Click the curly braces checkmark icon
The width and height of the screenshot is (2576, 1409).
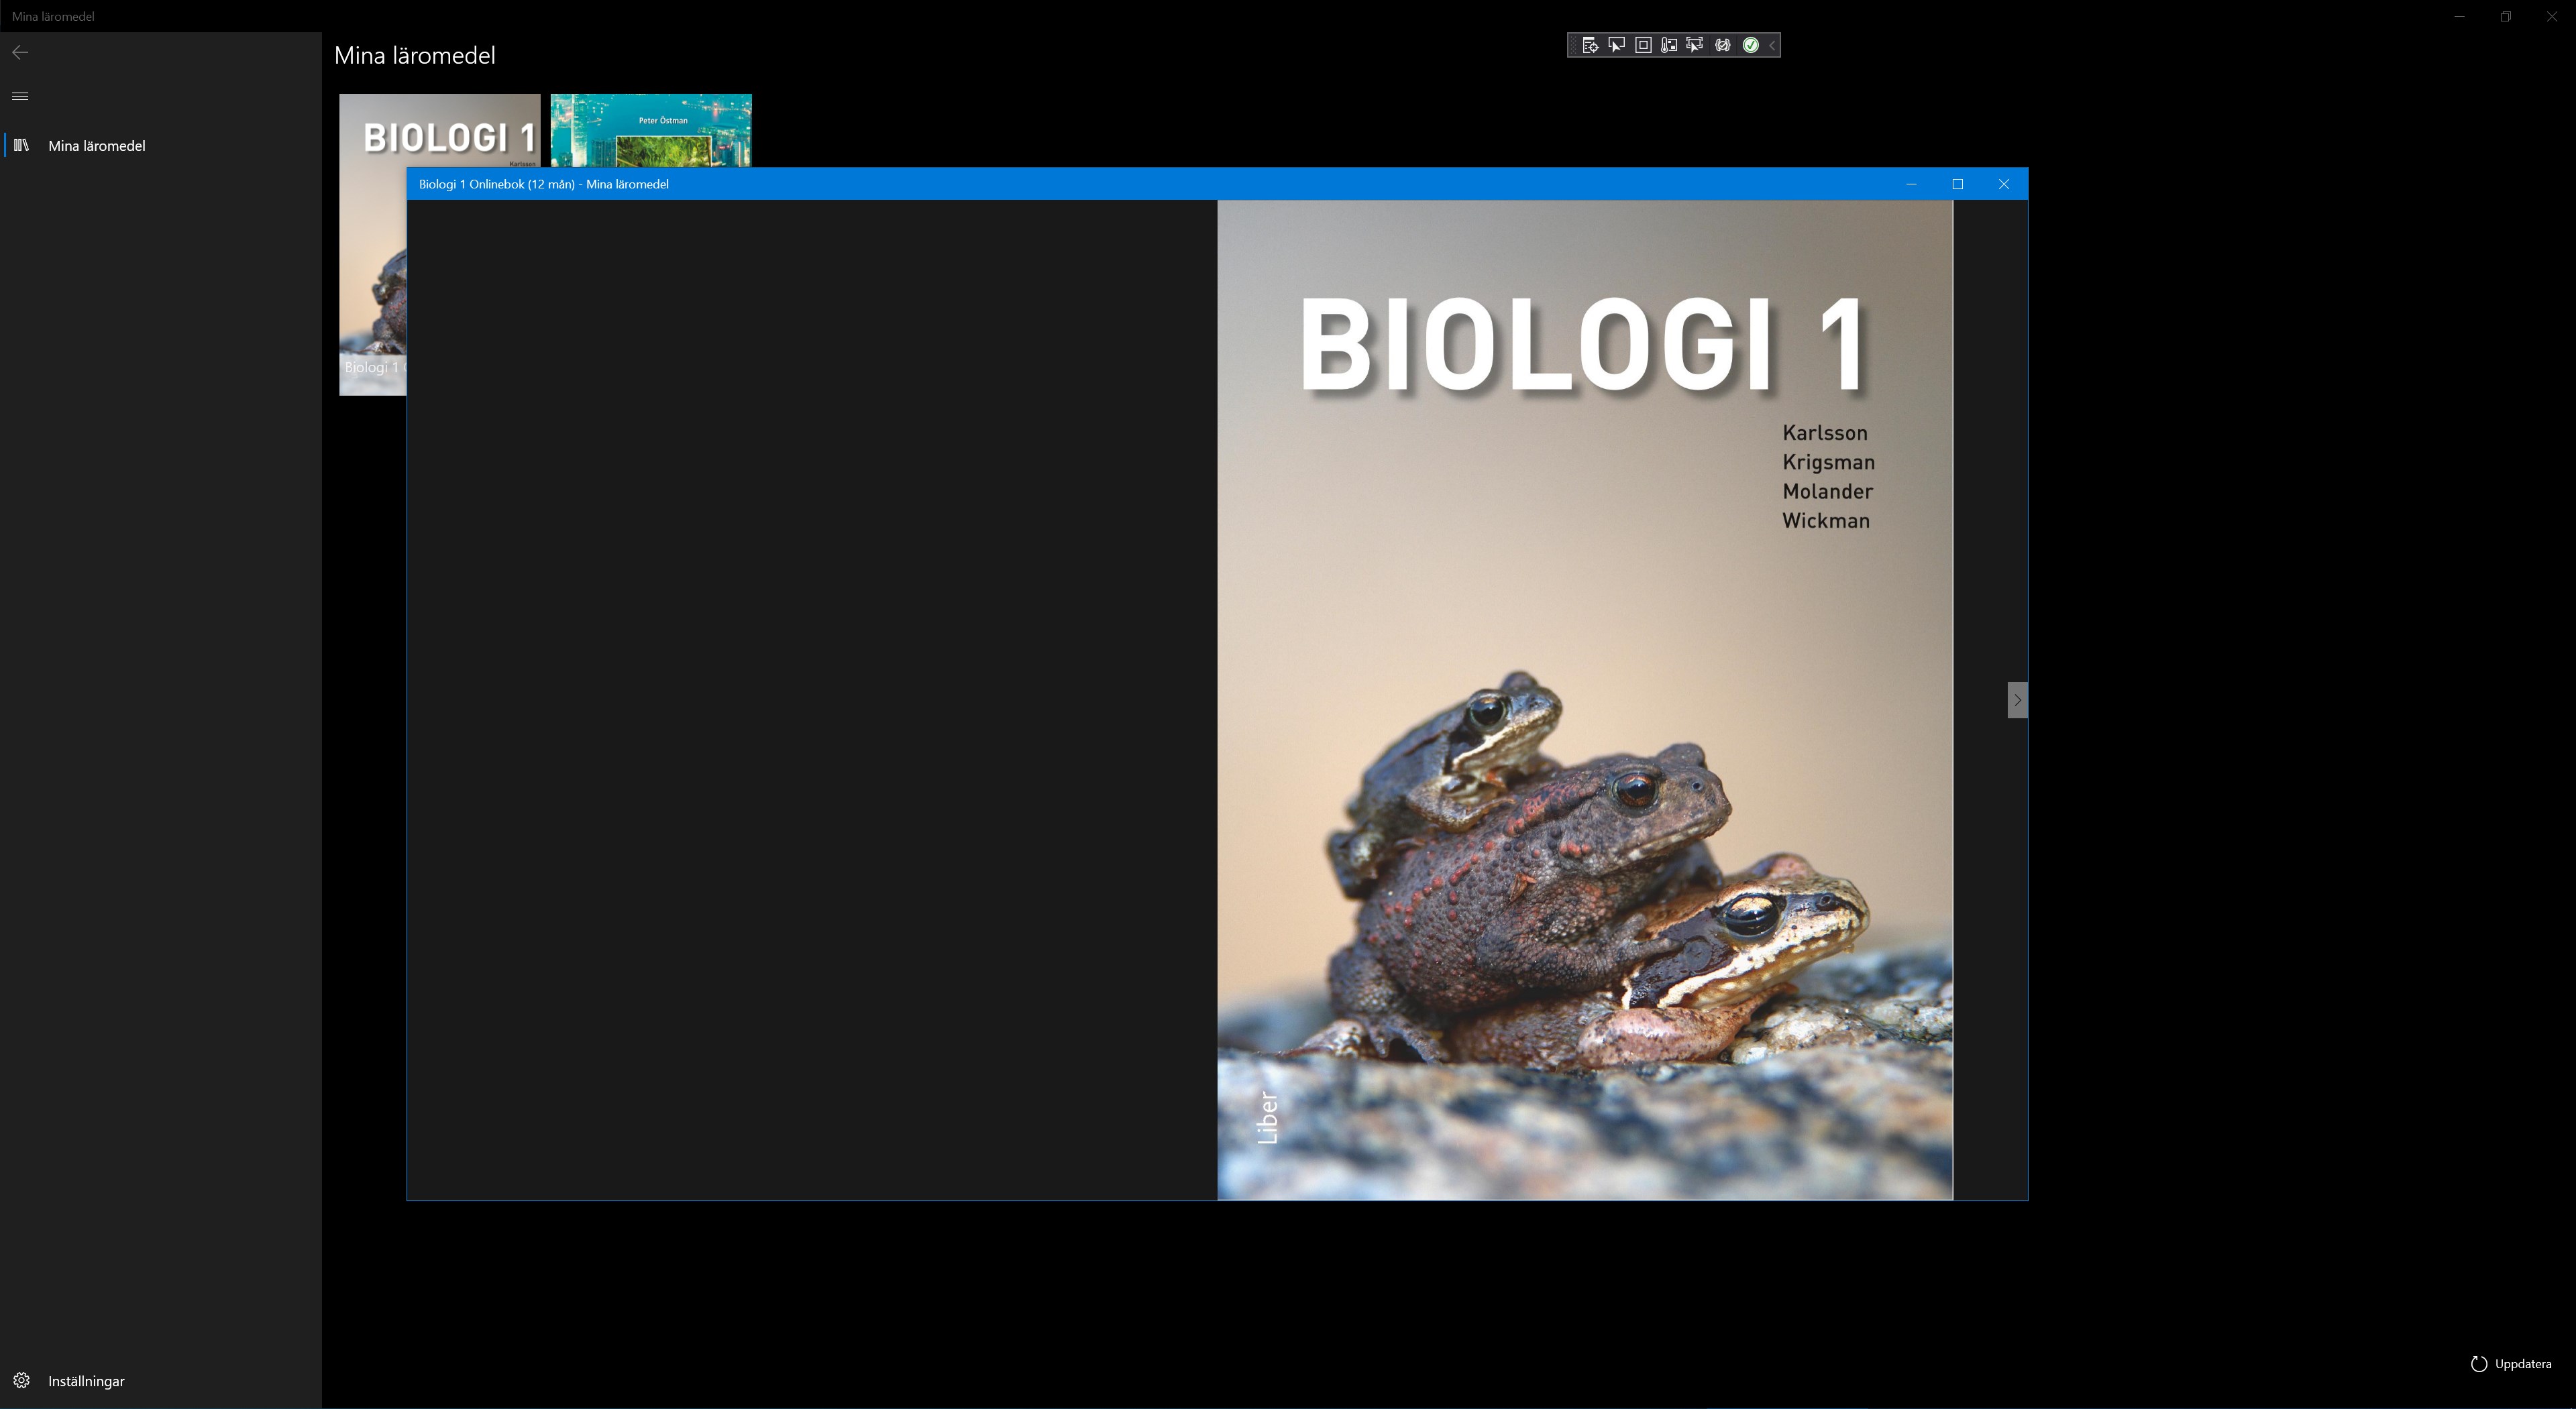click(1722, 45)
